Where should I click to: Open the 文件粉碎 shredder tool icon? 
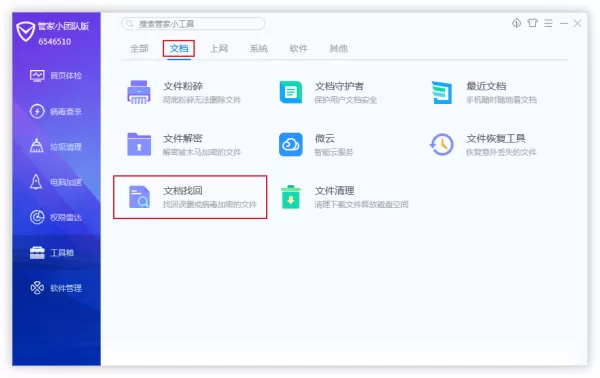139,92
